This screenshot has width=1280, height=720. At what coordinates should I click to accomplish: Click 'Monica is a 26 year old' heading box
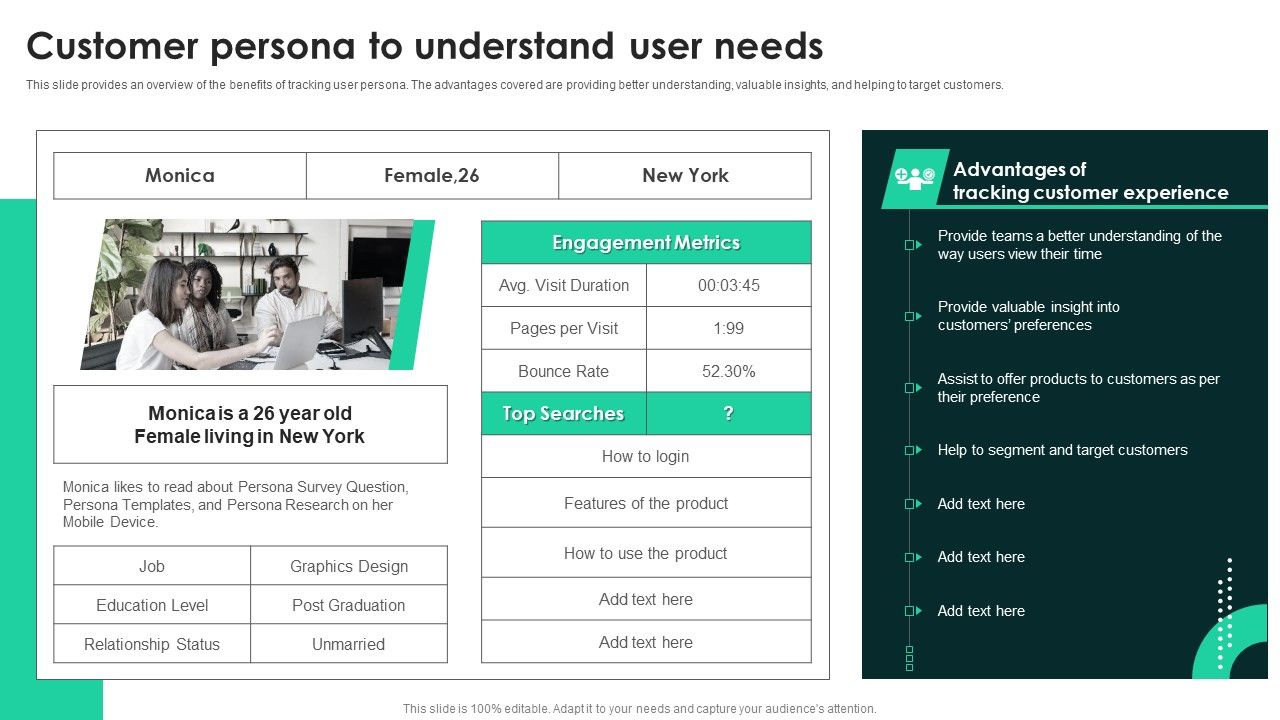[x=250, y=425]
